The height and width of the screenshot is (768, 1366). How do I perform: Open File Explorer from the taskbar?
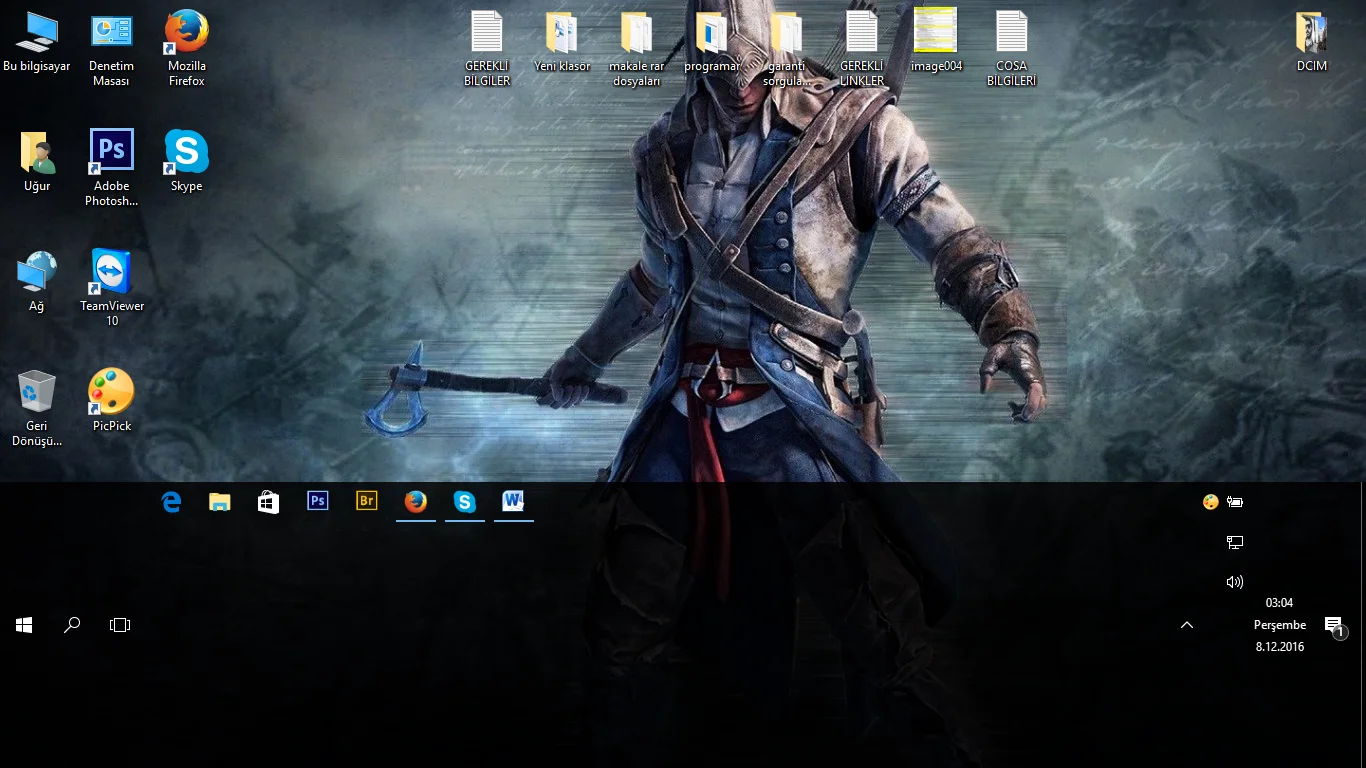click(x=220, y=502)
